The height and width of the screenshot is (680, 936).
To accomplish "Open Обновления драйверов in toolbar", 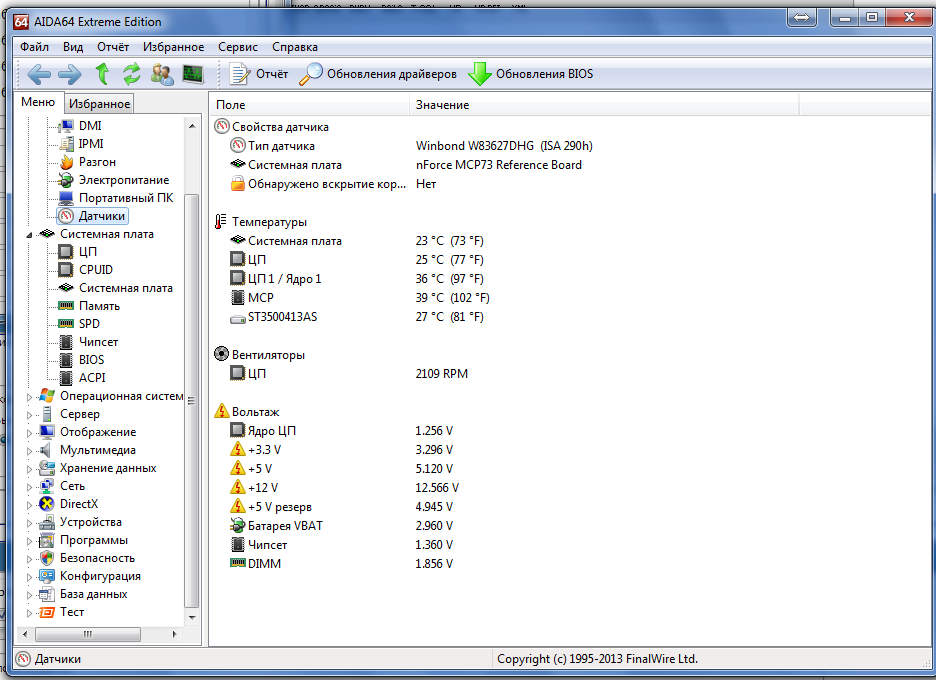I will (378, 74).
